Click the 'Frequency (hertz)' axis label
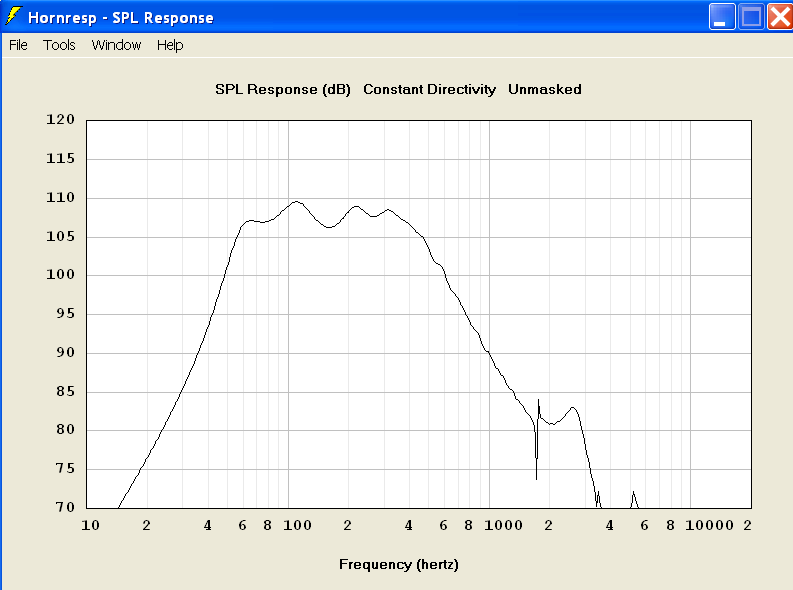 coord(399,564)
